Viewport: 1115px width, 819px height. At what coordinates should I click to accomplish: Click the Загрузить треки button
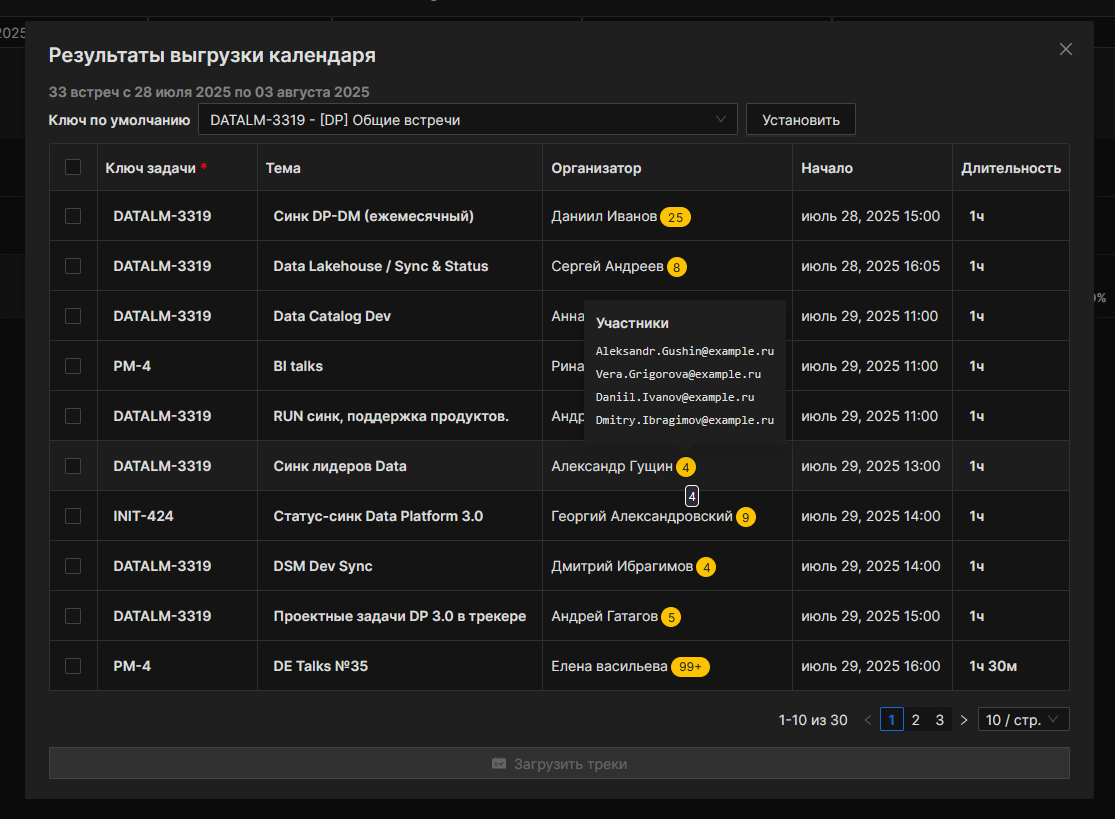(x=559, y=764)
